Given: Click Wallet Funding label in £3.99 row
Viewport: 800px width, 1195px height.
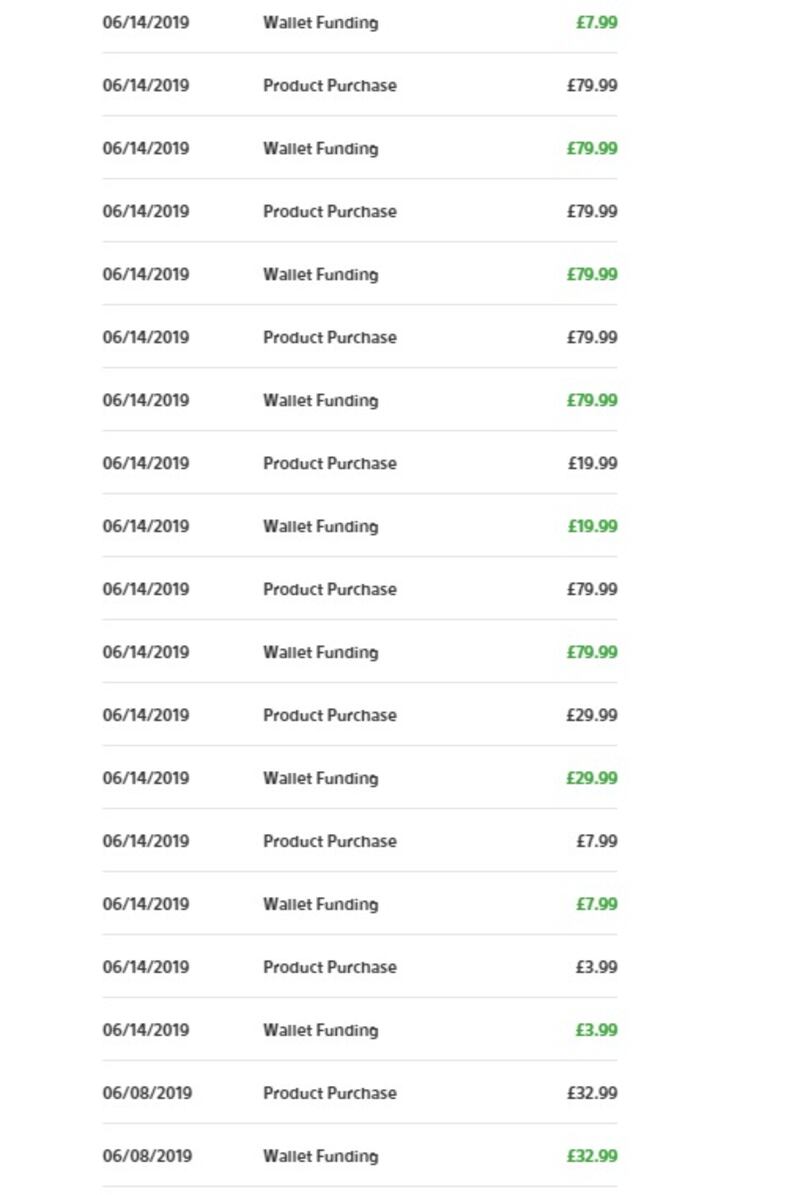Looking at the screenshot, I should (320, 1030).
